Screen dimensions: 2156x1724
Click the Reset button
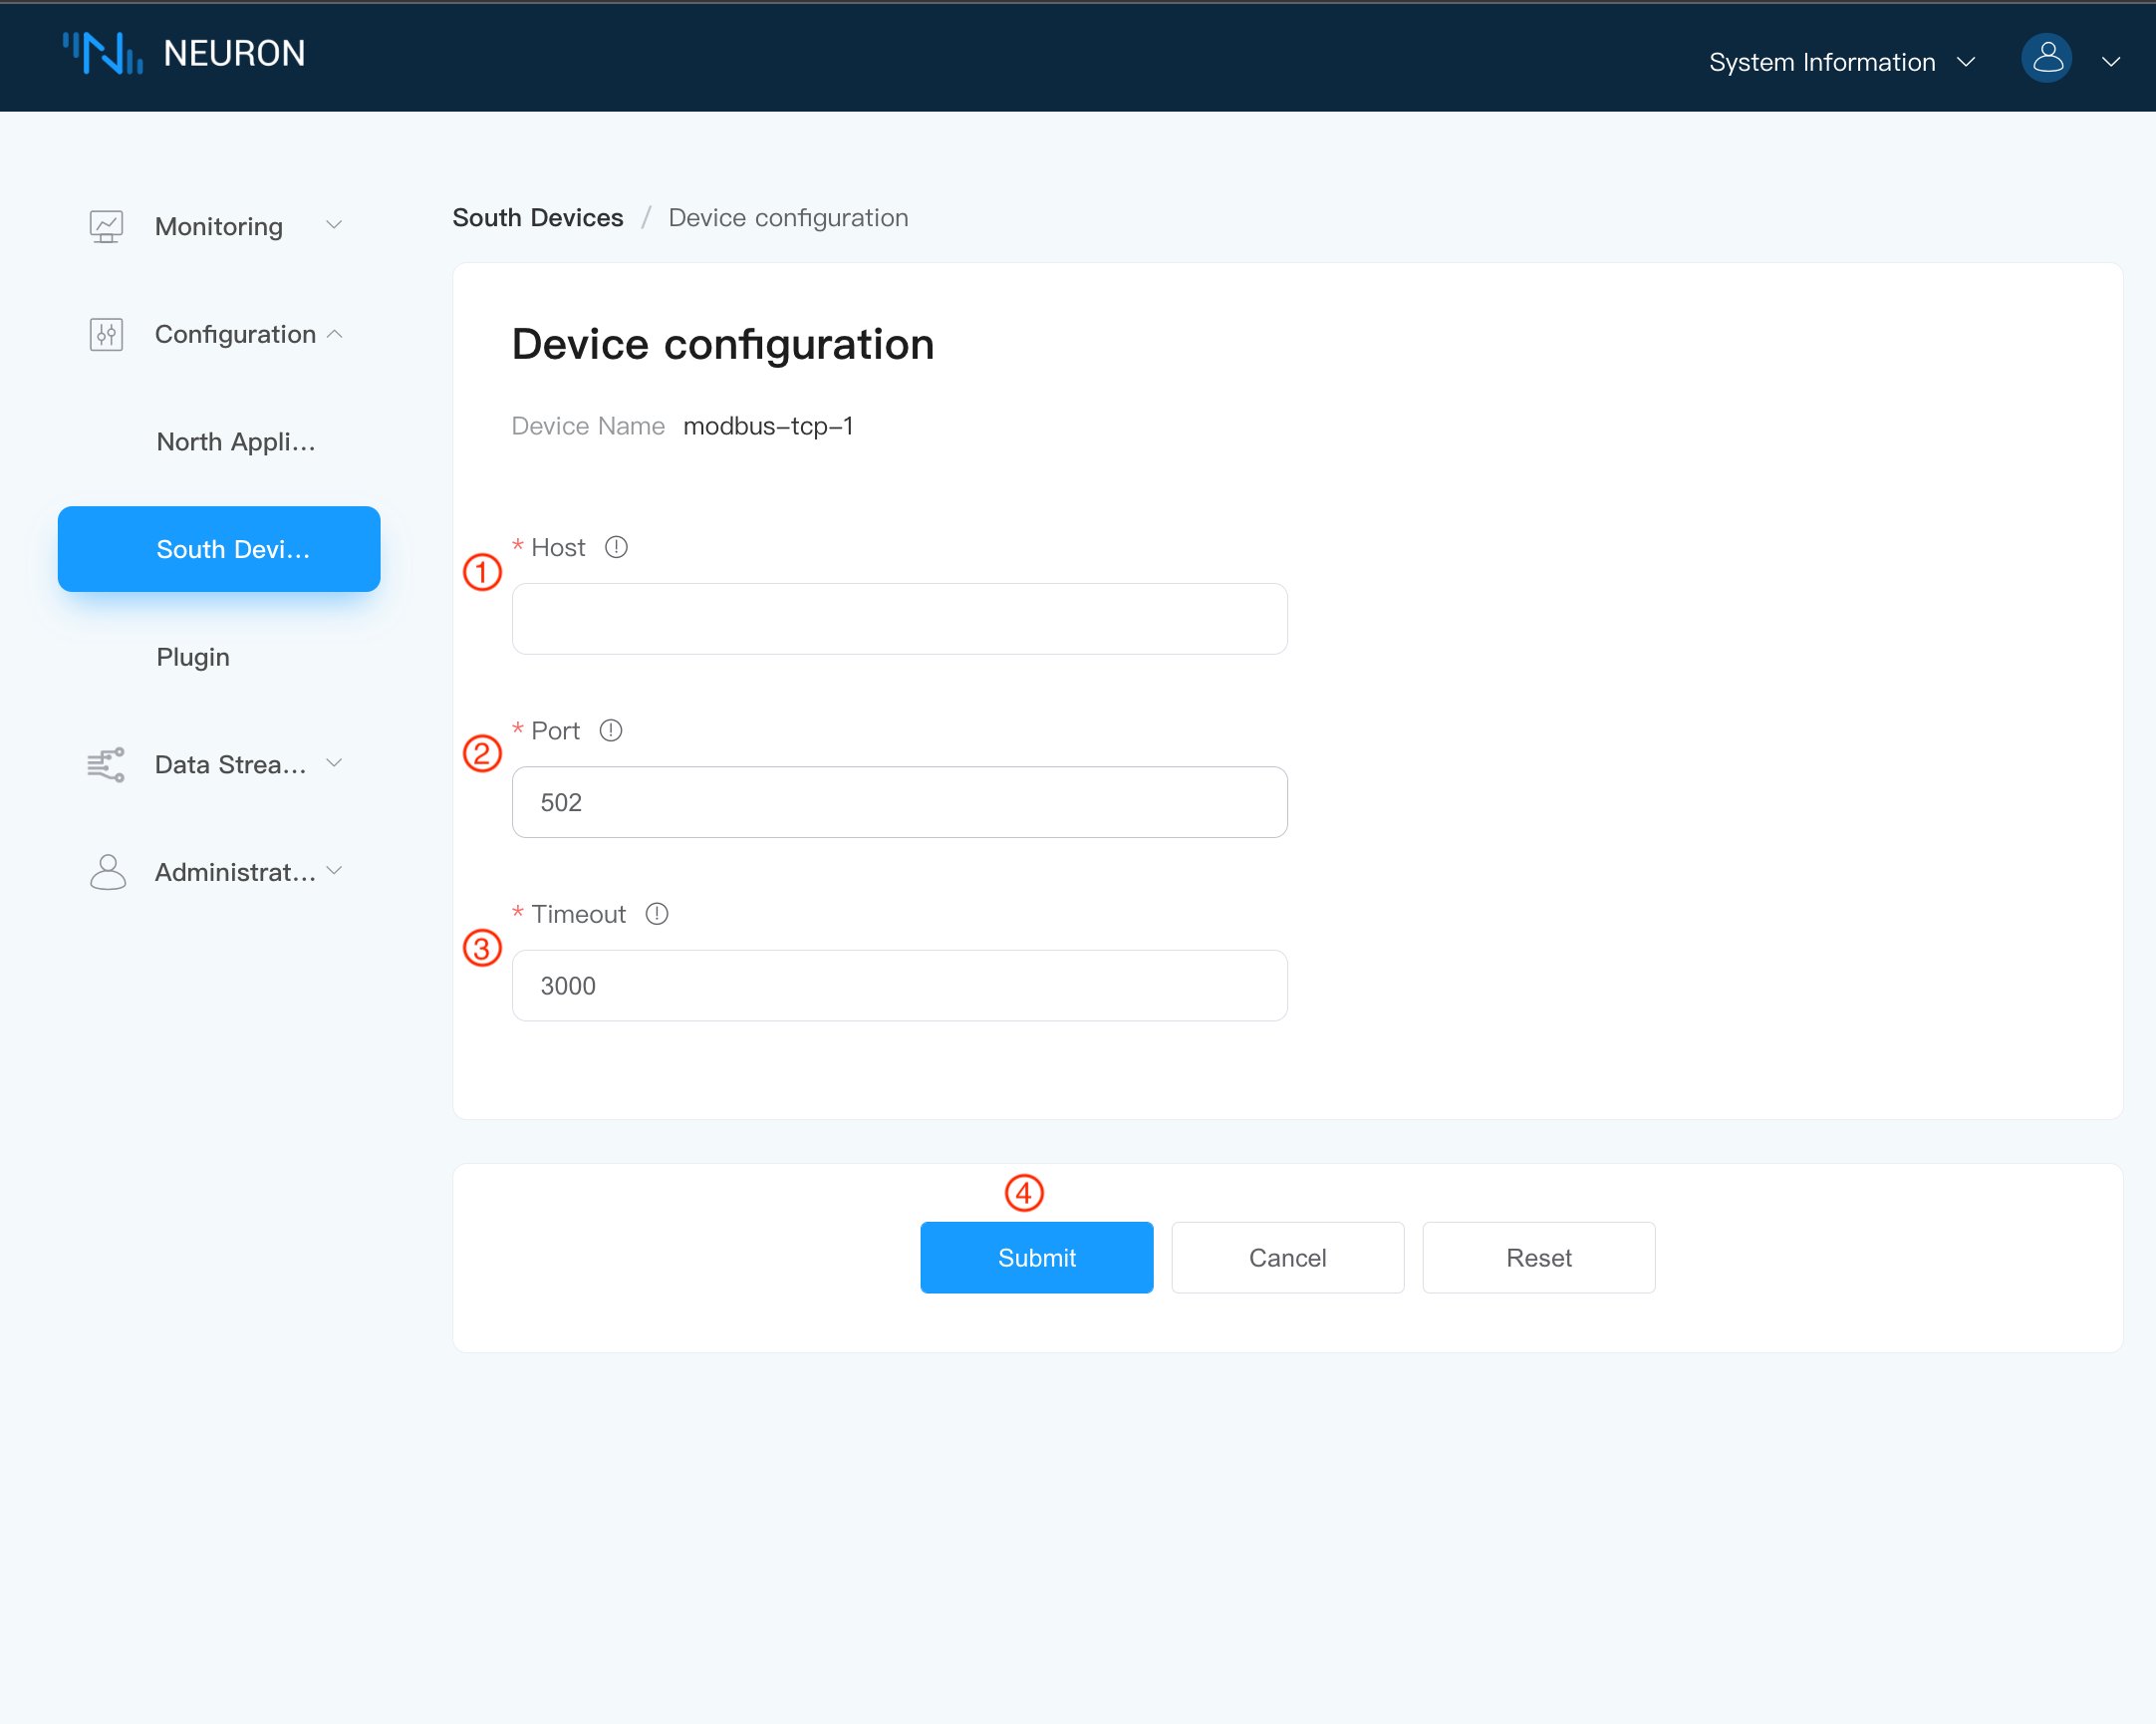(1538, 1256)
